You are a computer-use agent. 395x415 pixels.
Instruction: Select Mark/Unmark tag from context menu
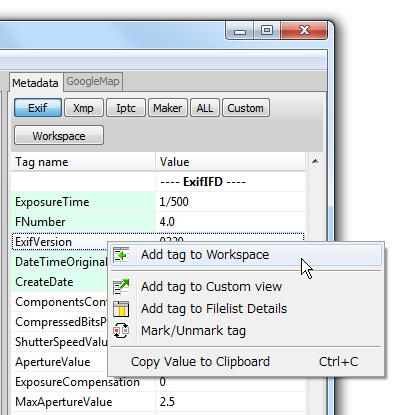coord(246,331)
